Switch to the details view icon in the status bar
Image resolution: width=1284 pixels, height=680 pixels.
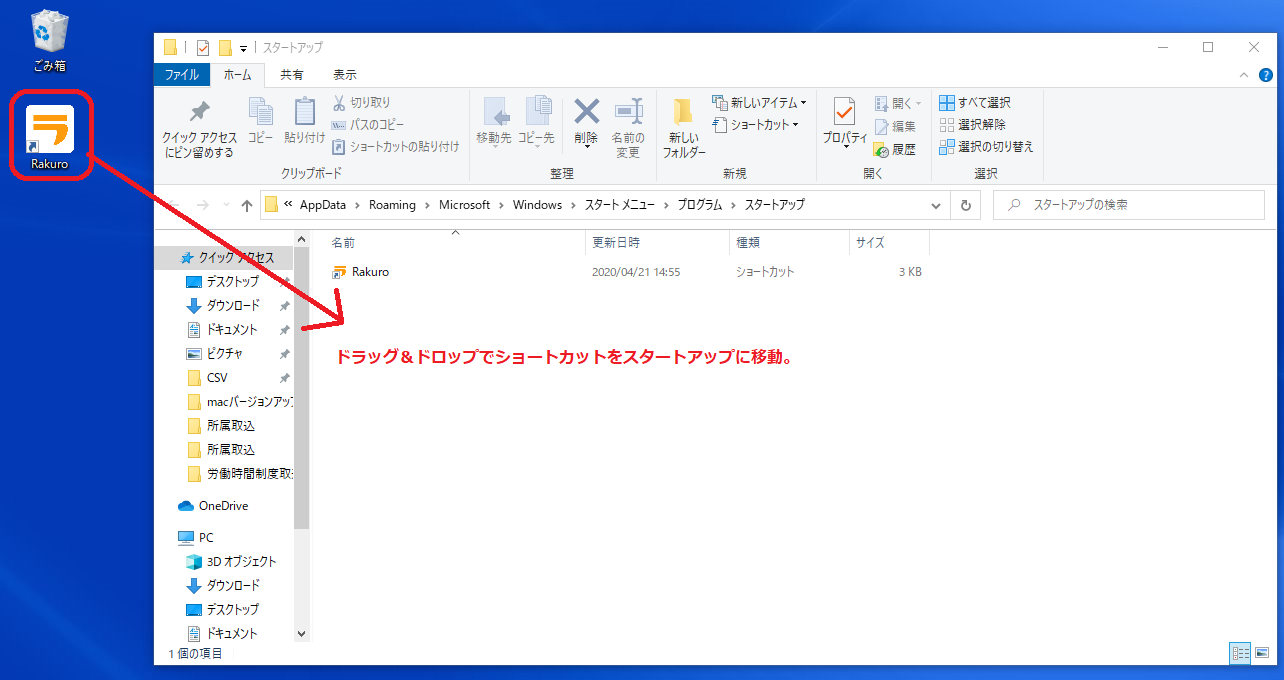pos(1241,653)
